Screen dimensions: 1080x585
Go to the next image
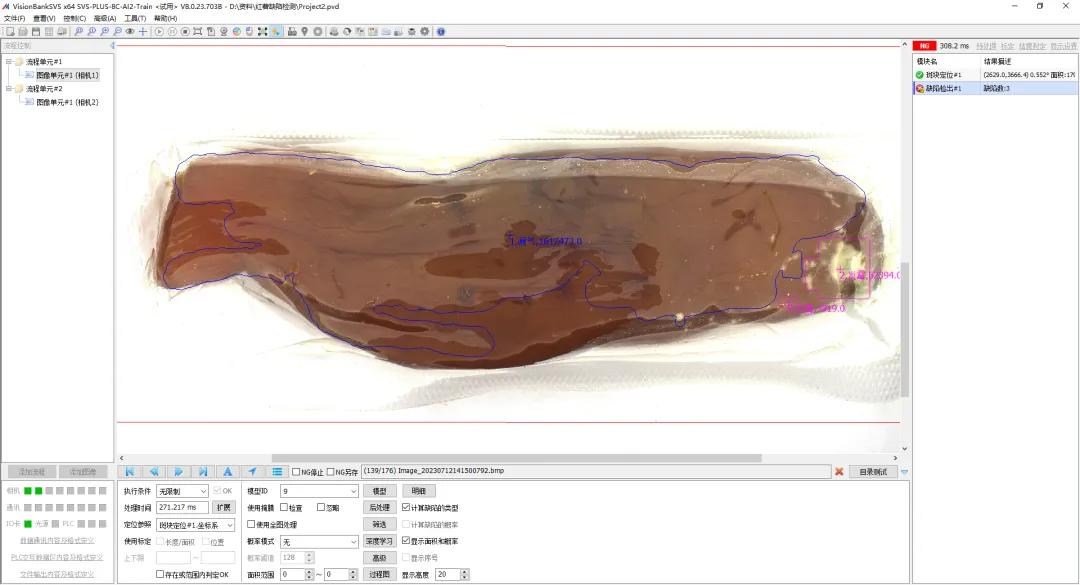coord(178,472)
